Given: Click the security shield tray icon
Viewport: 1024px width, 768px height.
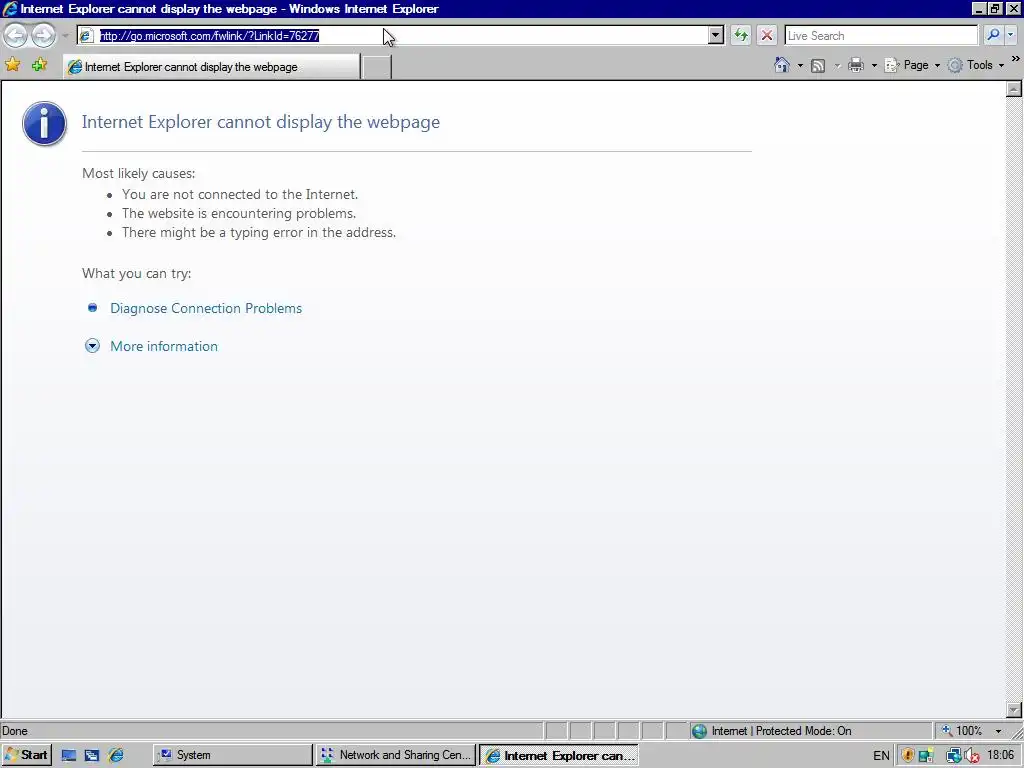Looking at the screenshot, I should 908,756.
